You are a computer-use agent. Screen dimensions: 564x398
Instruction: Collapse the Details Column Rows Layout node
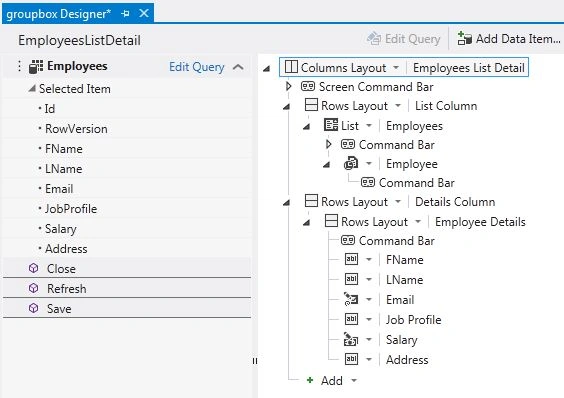click(286, 203)
